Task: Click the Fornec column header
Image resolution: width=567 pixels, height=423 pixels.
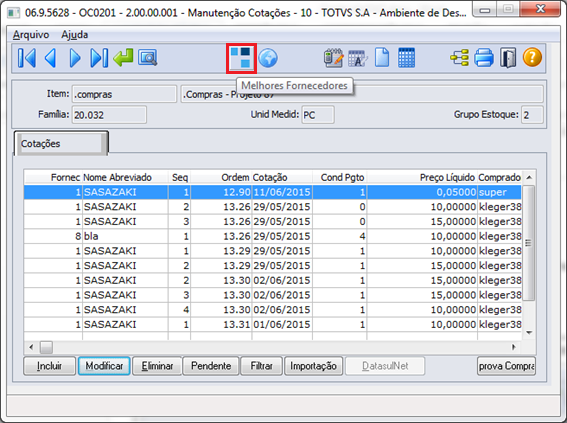Action: pos(54,178)
